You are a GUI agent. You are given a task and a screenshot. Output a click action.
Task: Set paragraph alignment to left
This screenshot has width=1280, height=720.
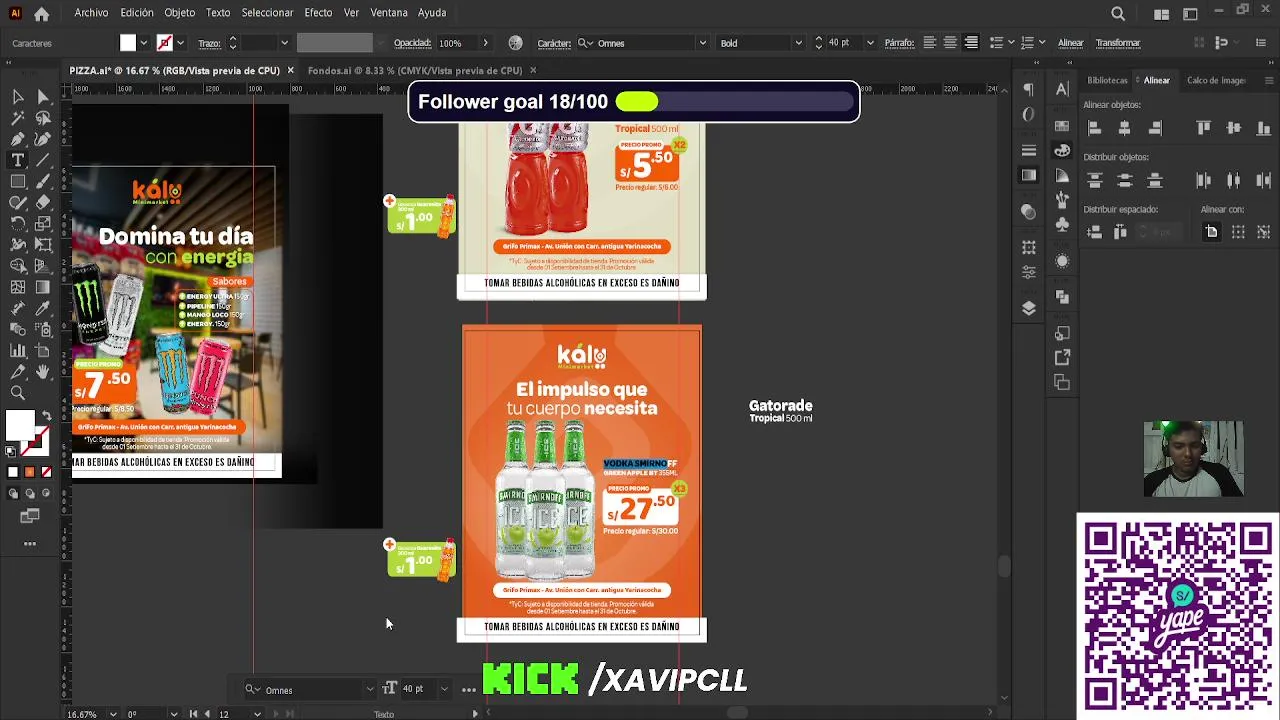[929, 43]
